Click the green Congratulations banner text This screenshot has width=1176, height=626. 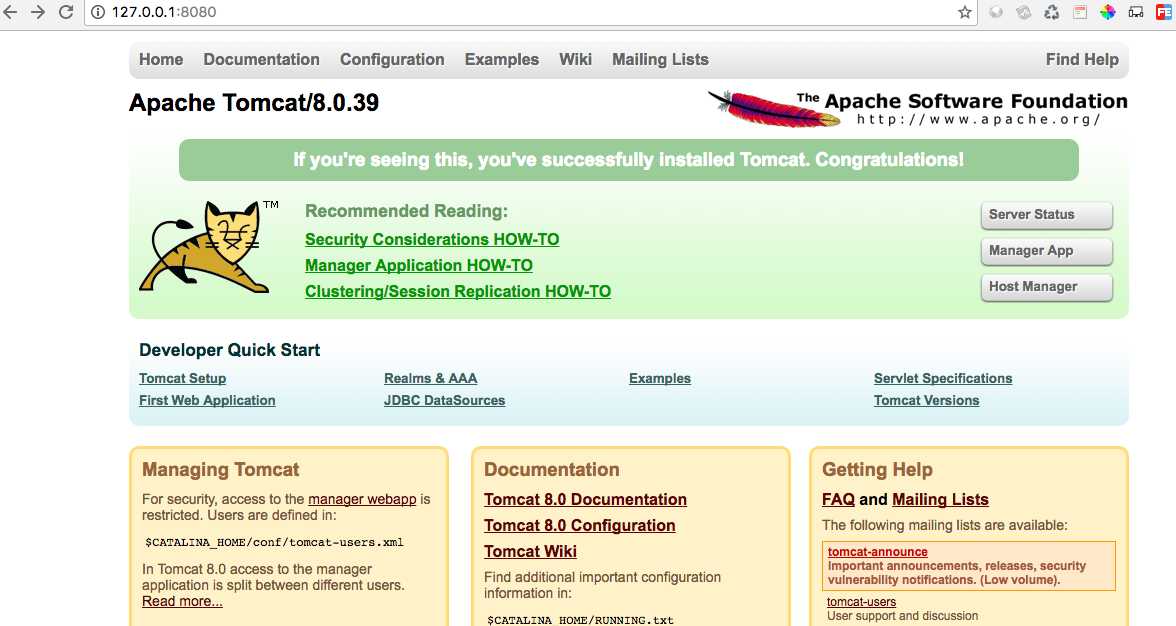pyautogui.click(x=628, y=160)
